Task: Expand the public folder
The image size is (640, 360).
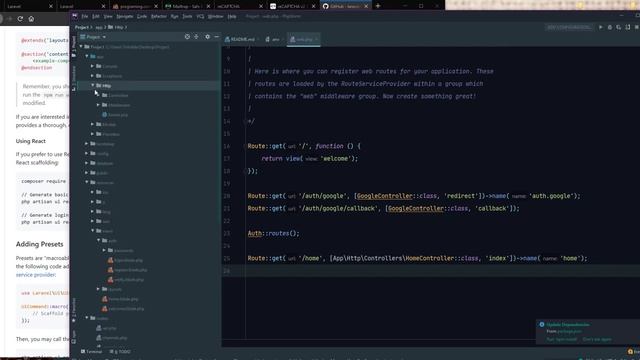Action: (x=87, y=173)
